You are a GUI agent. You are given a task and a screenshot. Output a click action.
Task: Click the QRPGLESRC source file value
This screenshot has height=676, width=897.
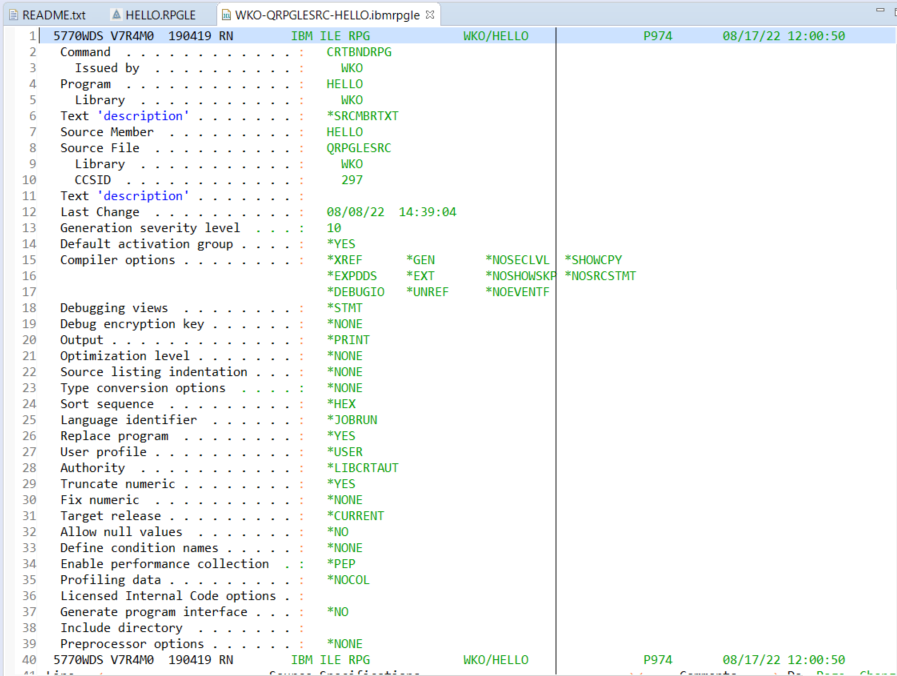click(358, 148)
